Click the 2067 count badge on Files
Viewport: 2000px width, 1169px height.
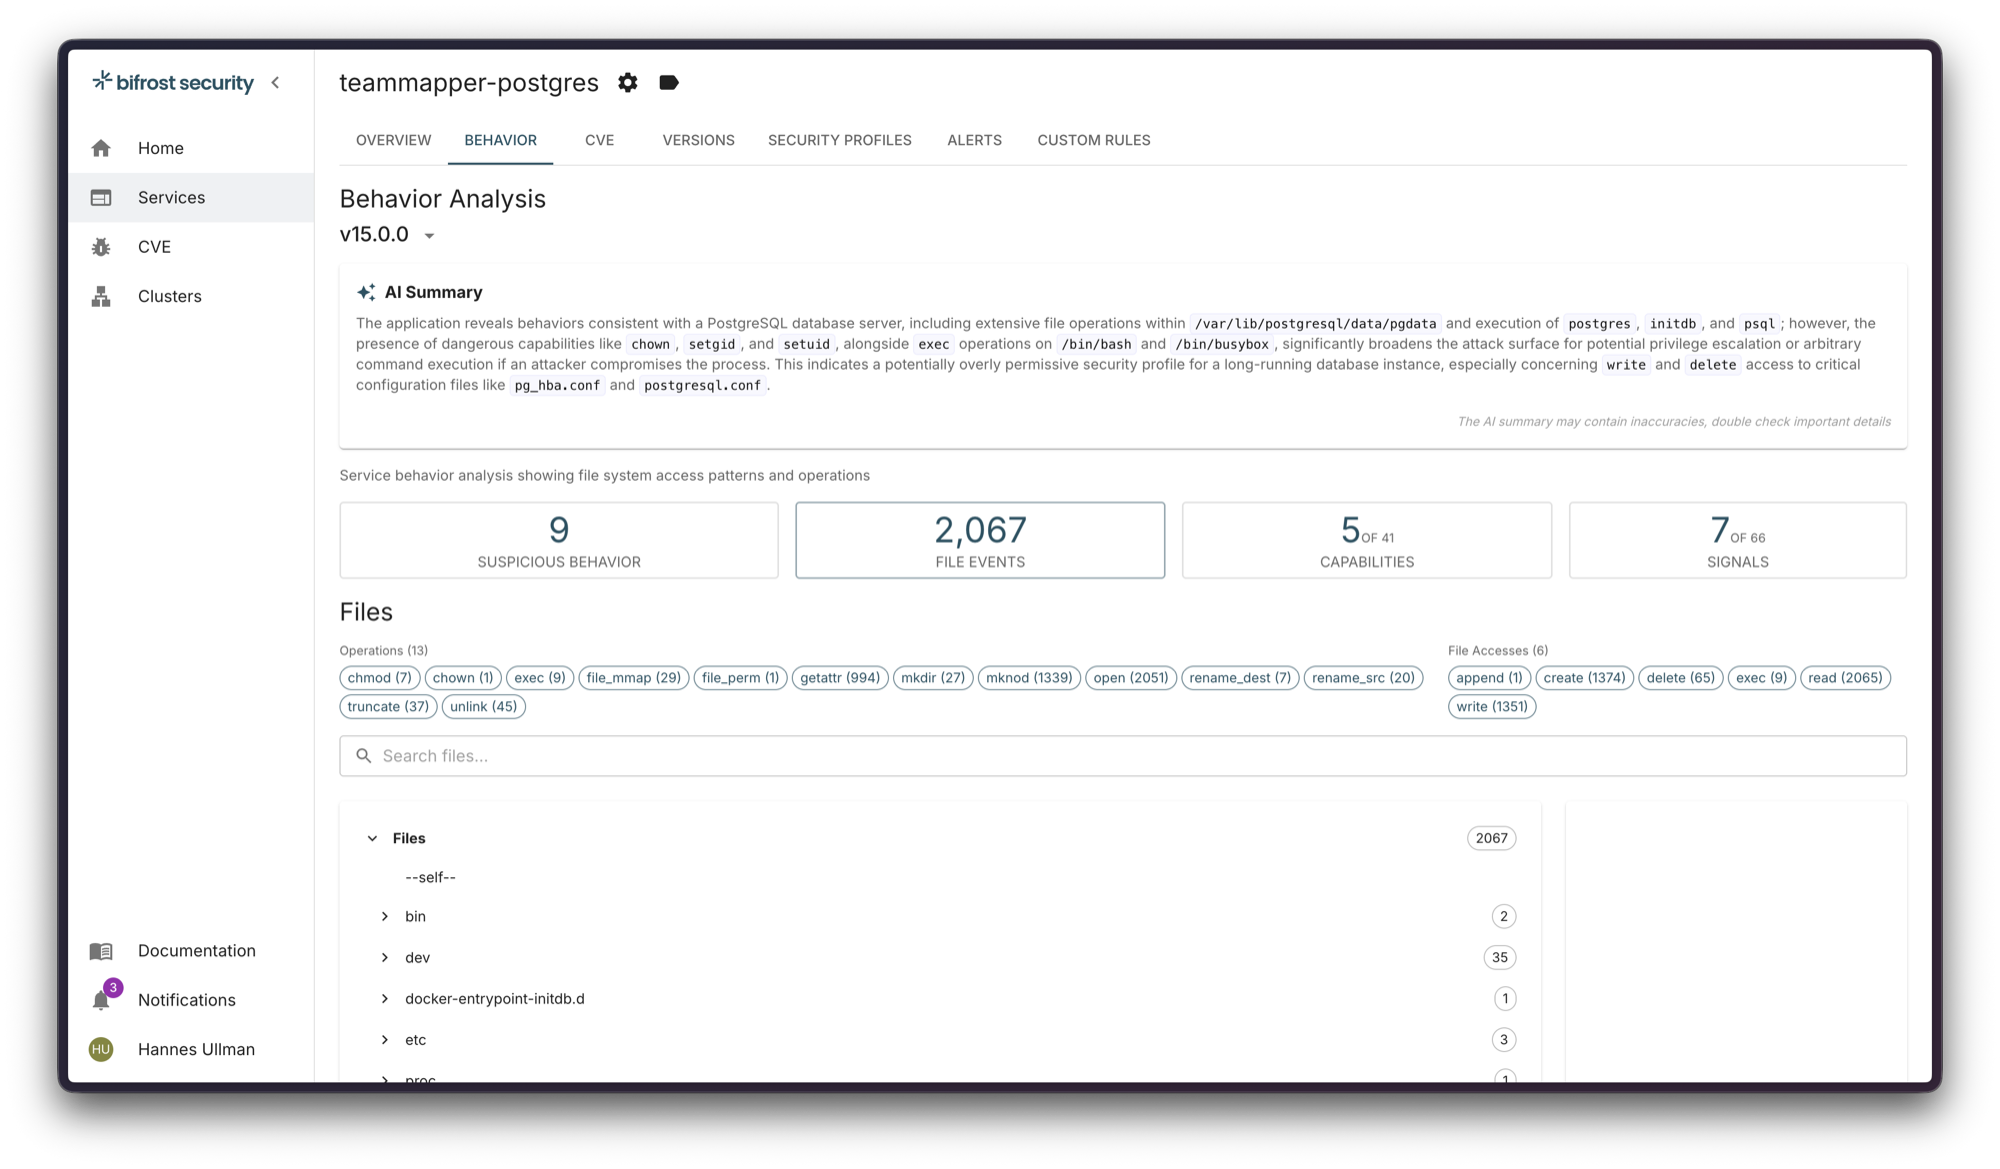pyautogui.click(x=1491, y=838)
